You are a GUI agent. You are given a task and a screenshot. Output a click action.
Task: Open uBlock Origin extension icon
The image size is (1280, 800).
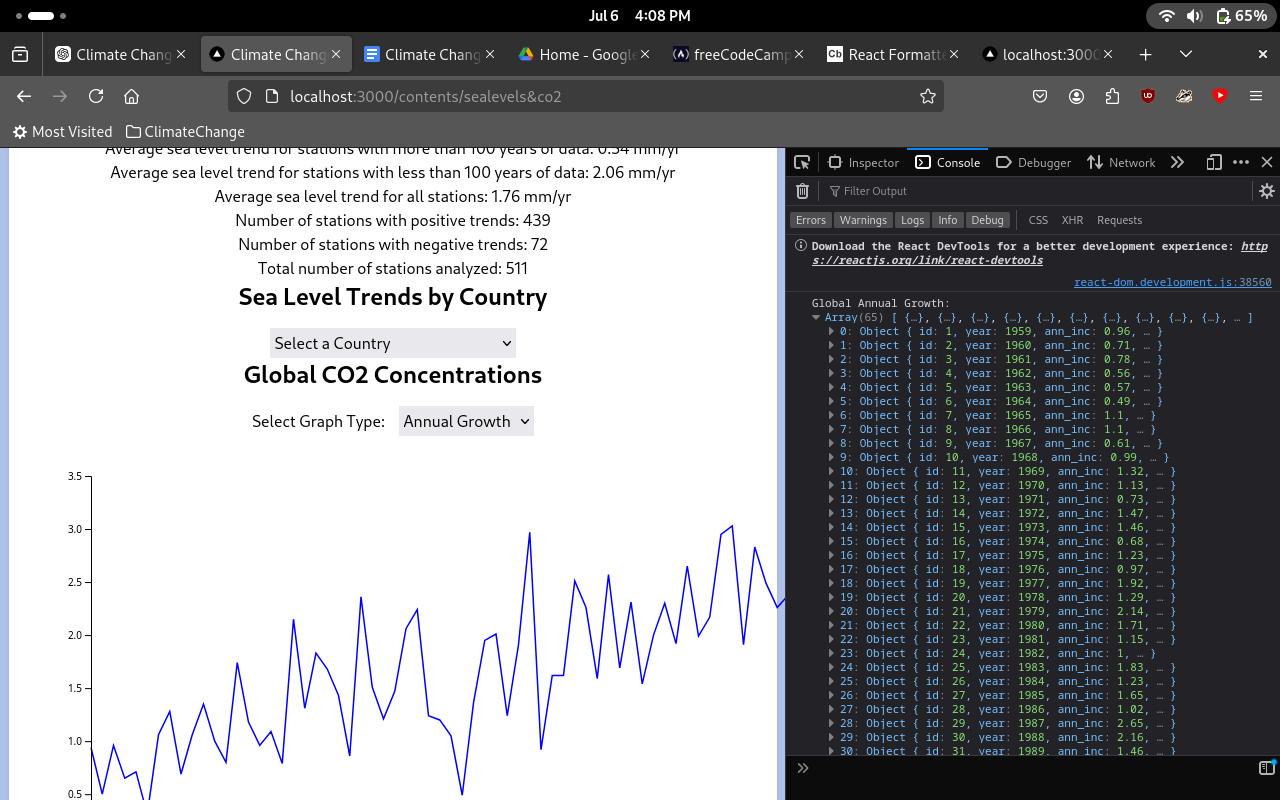tap(1148, 96)
